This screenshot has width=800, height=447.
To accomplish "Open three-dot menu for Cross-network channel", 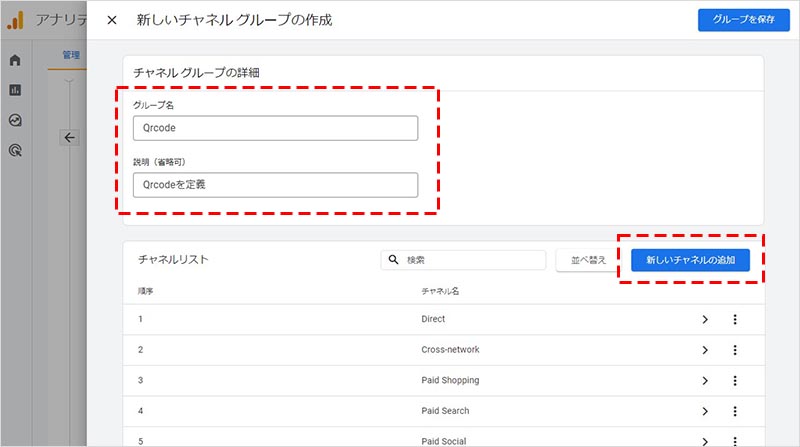I will click(x=735, y=350).
